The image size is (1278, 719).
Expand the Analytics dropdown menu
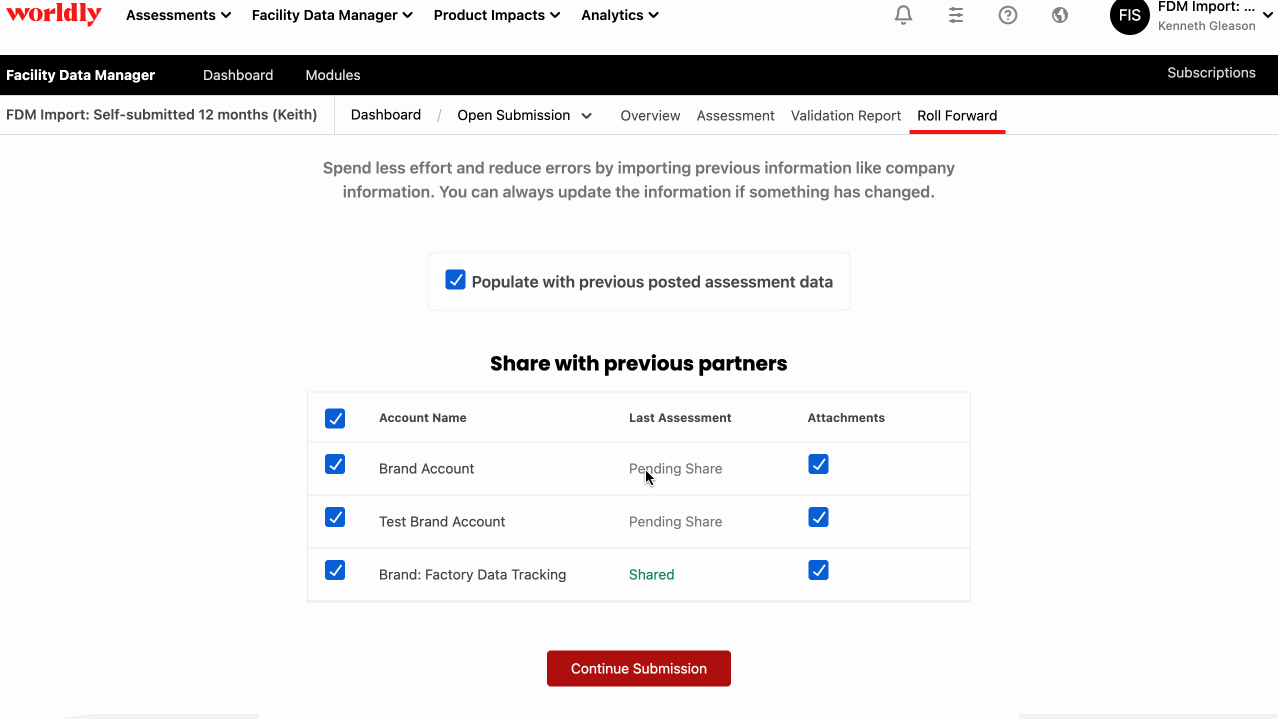[x=620, y=15]
